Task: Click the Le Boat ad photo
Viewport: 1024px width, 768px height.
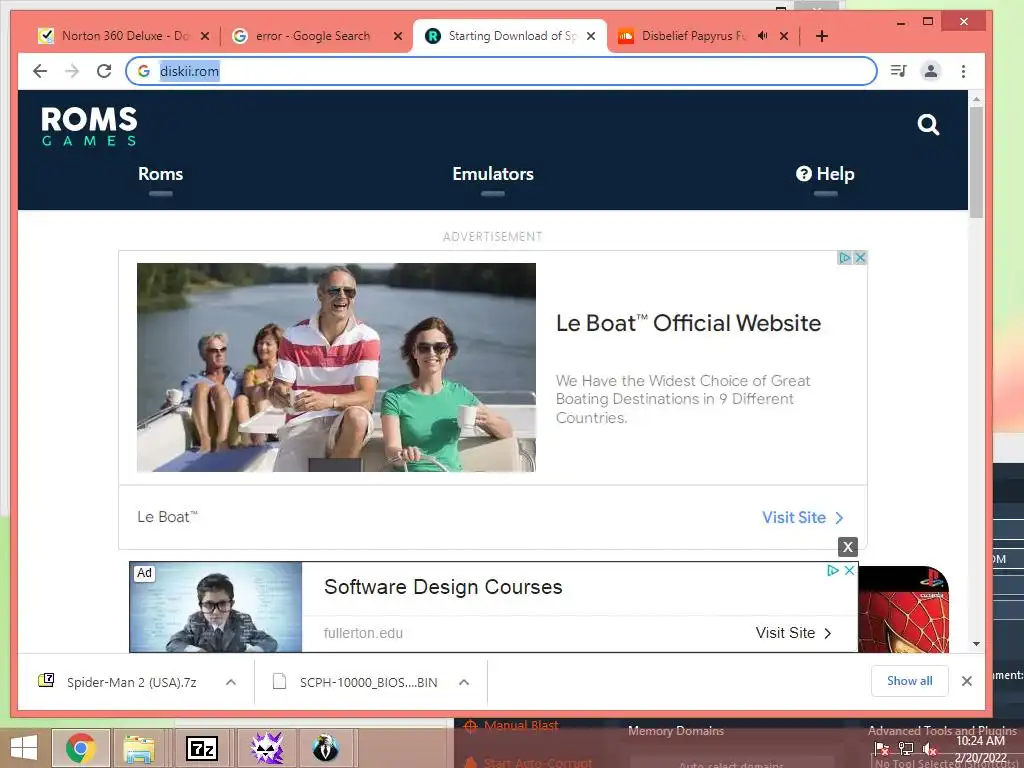Action: pos(336,367)
